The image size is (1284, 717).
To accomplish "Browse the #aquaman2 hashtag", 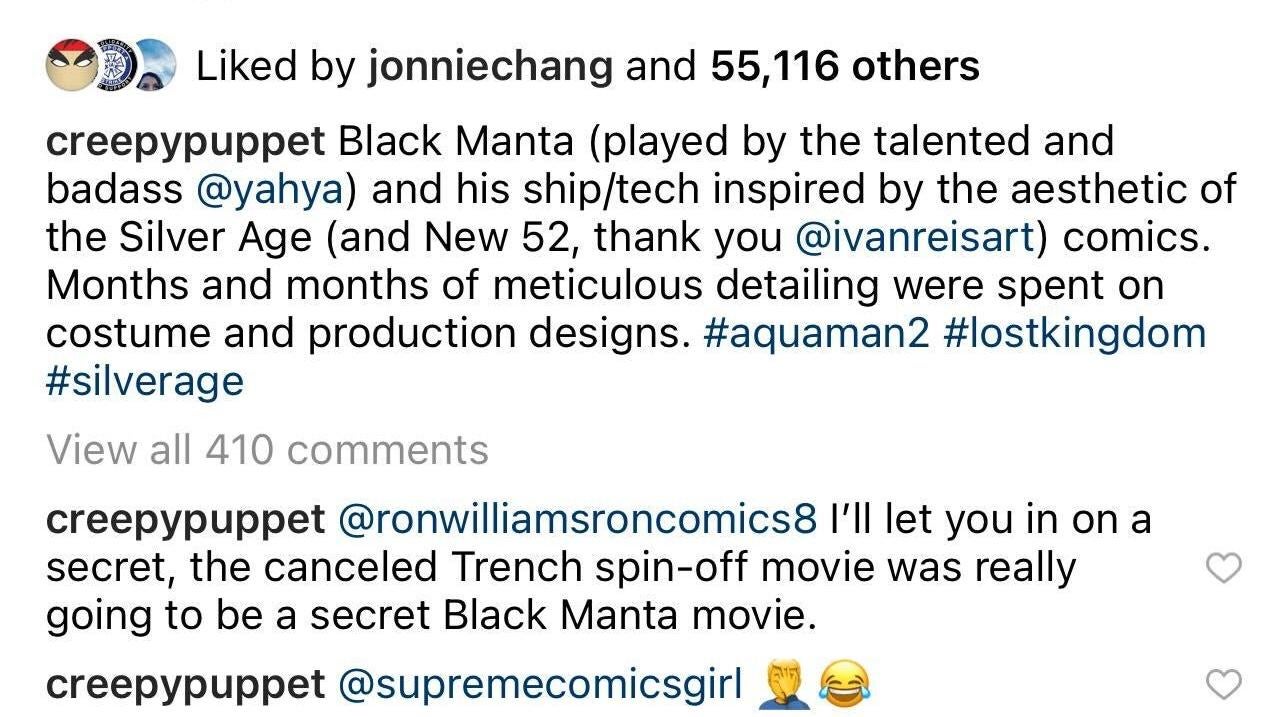I will coord(816,333).
